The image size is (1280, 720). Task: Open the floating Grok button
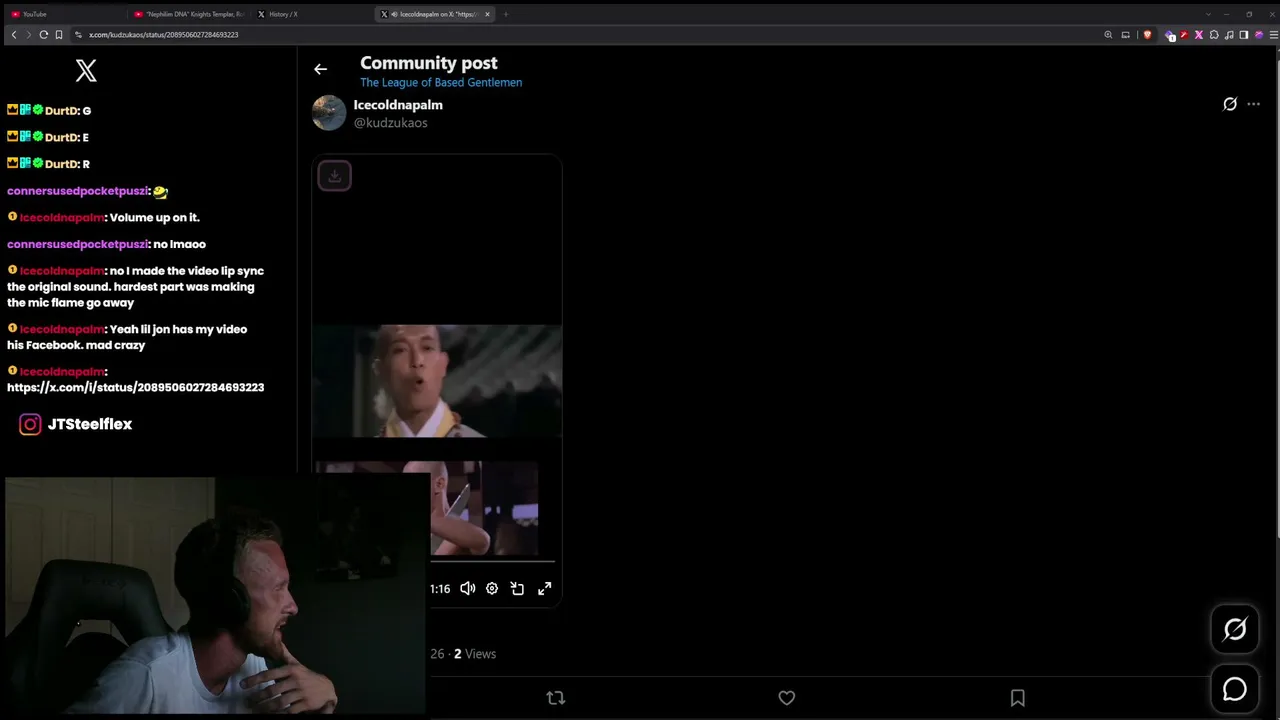point(1235,629)
